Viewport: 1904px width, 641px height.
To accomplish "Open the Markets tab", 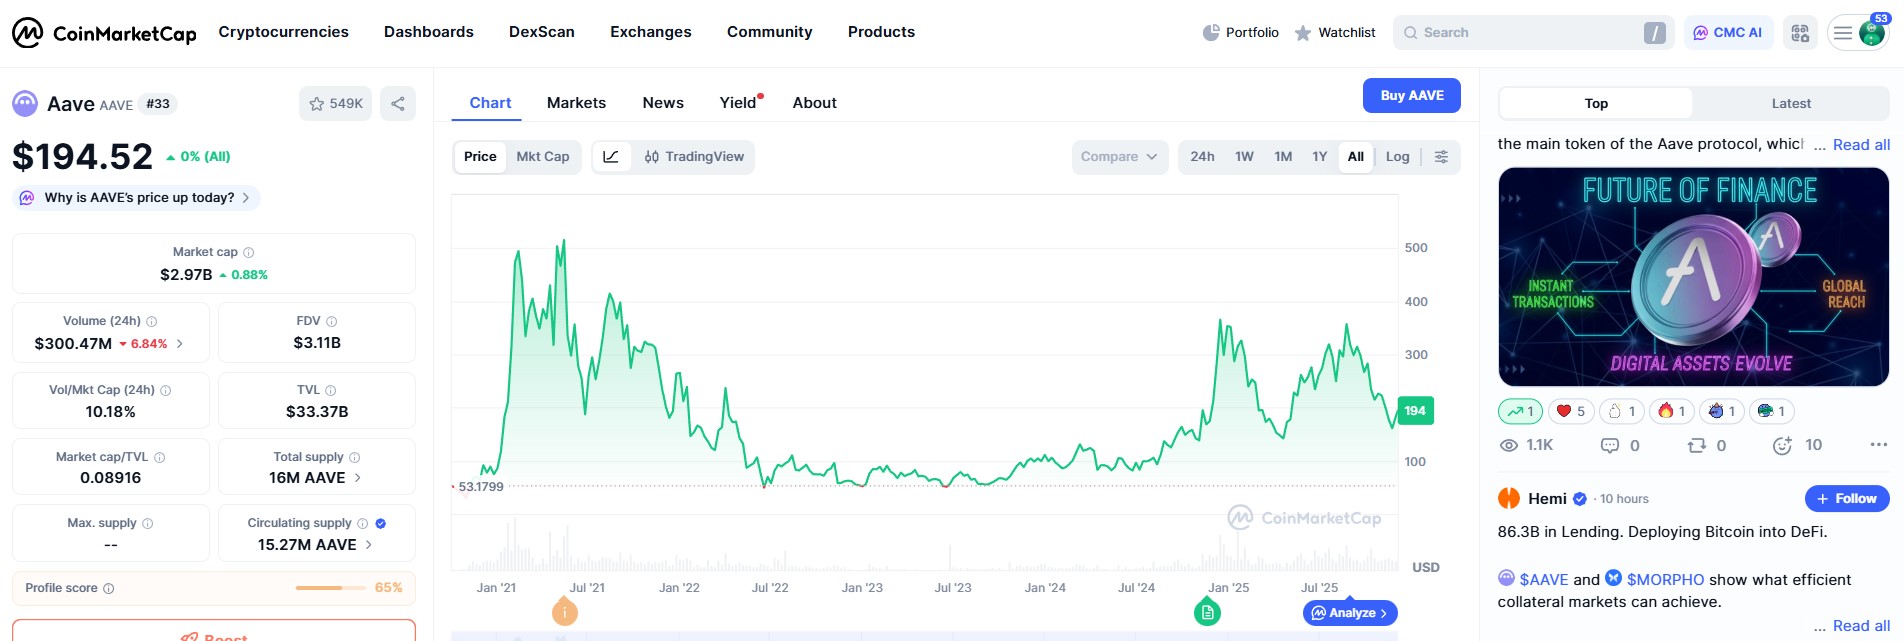I will (576, 103).
